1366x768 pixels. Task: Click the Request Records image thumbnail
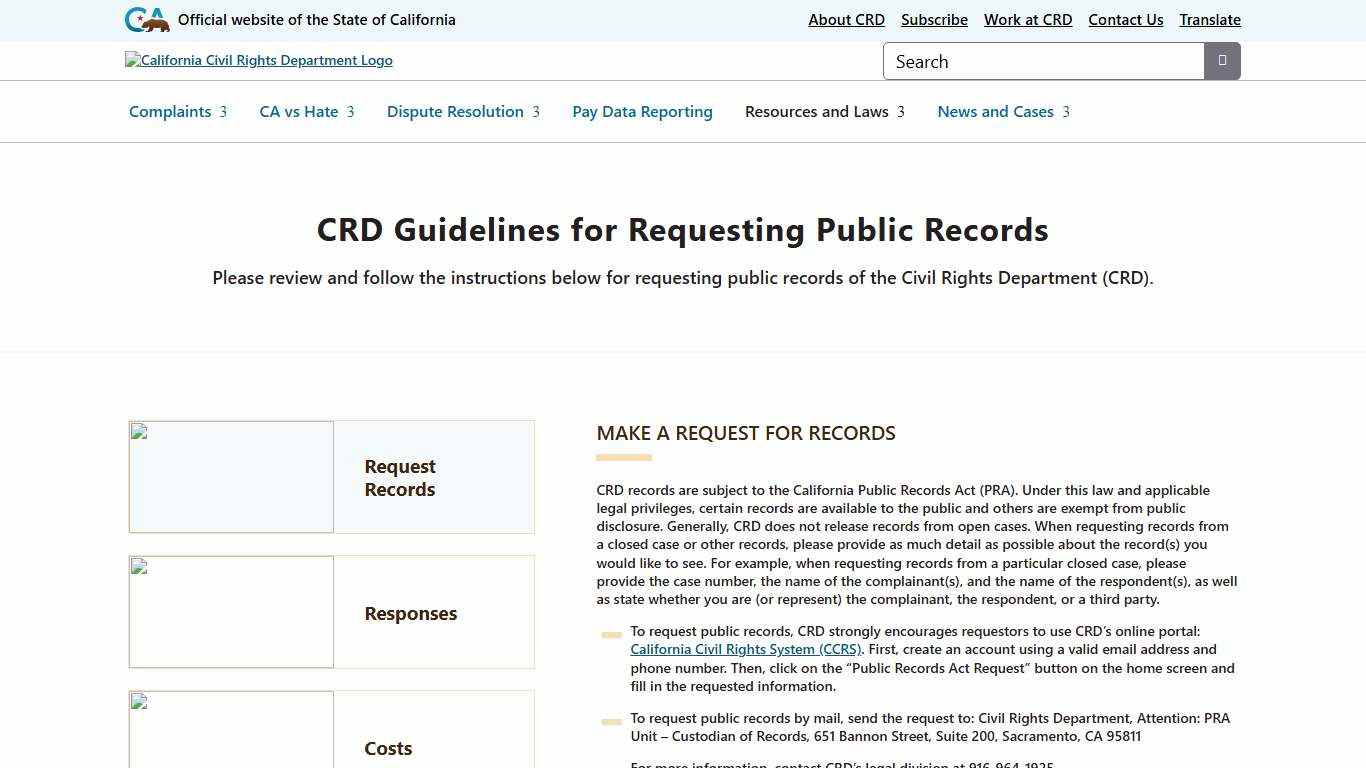(231, 477)
